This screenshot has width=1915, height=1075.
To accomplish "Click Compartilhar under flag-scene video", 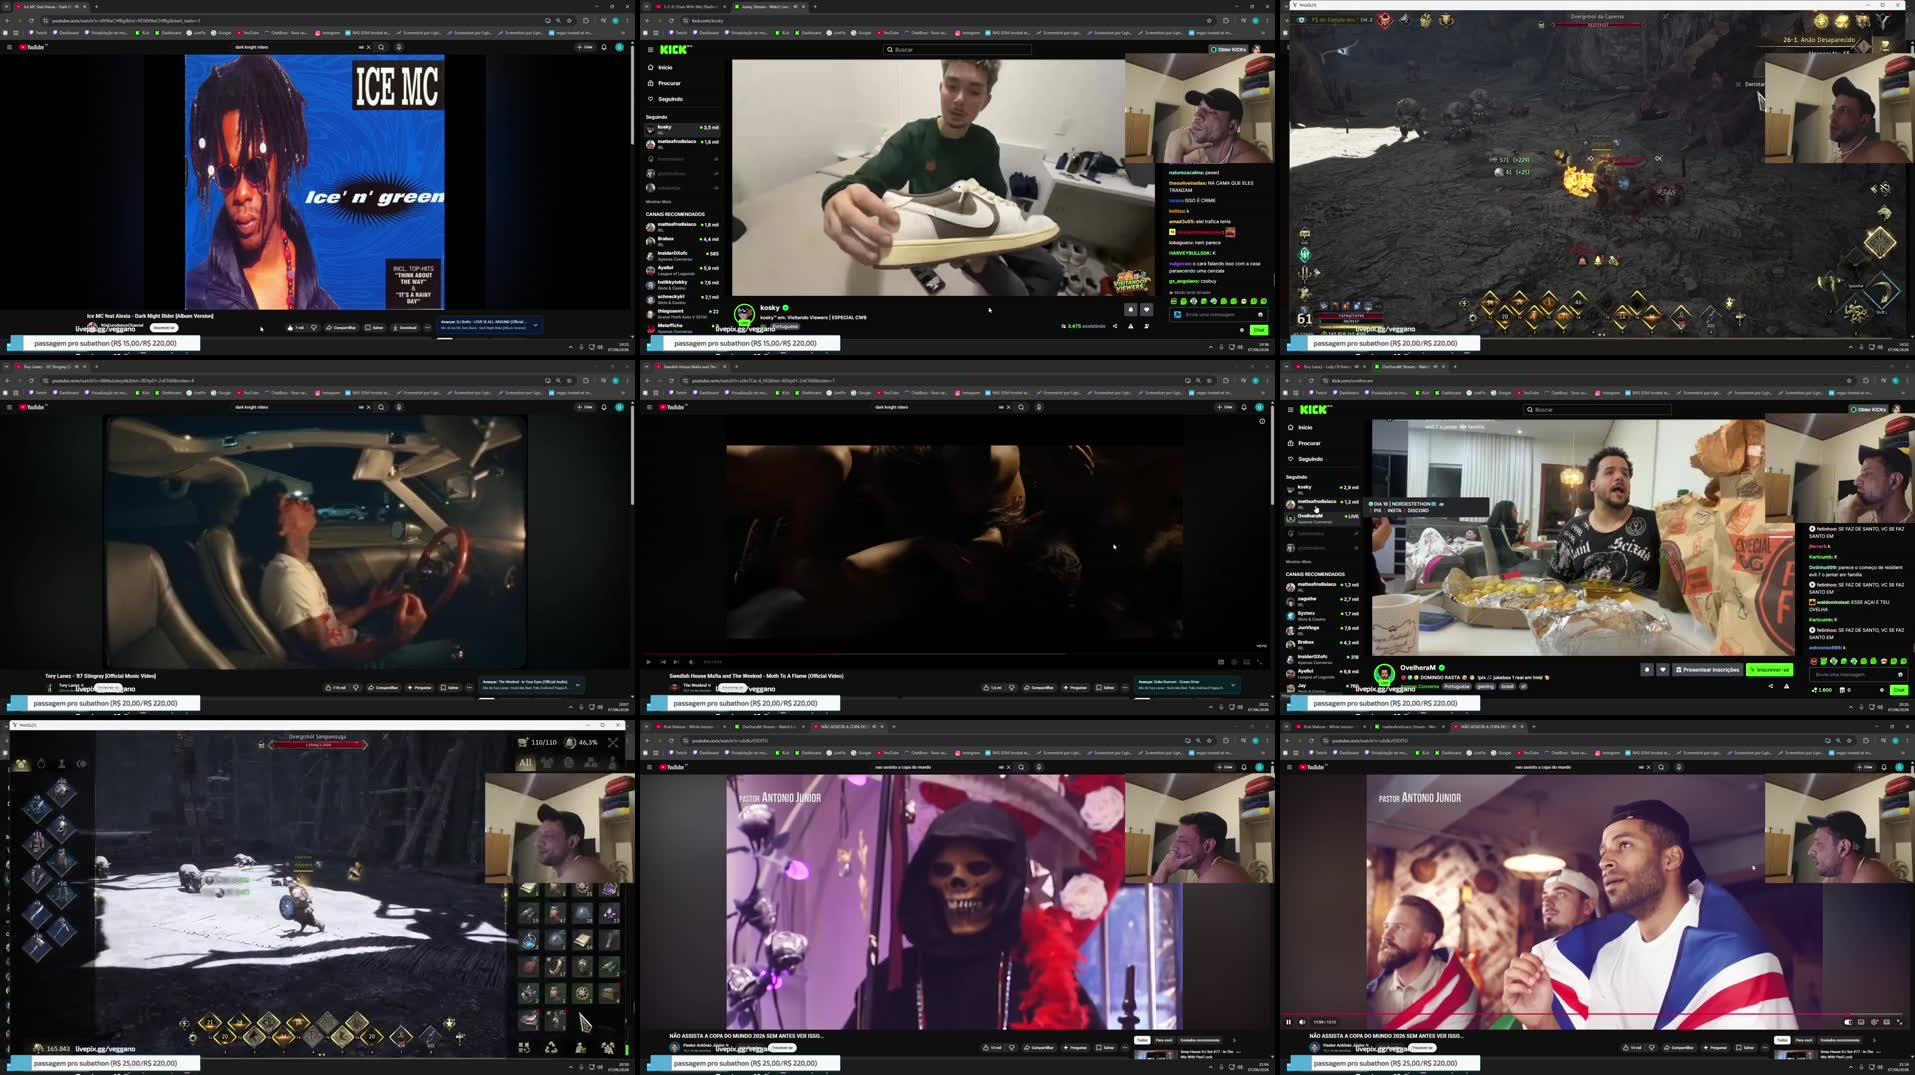I will click(x=1680, y=1047).
